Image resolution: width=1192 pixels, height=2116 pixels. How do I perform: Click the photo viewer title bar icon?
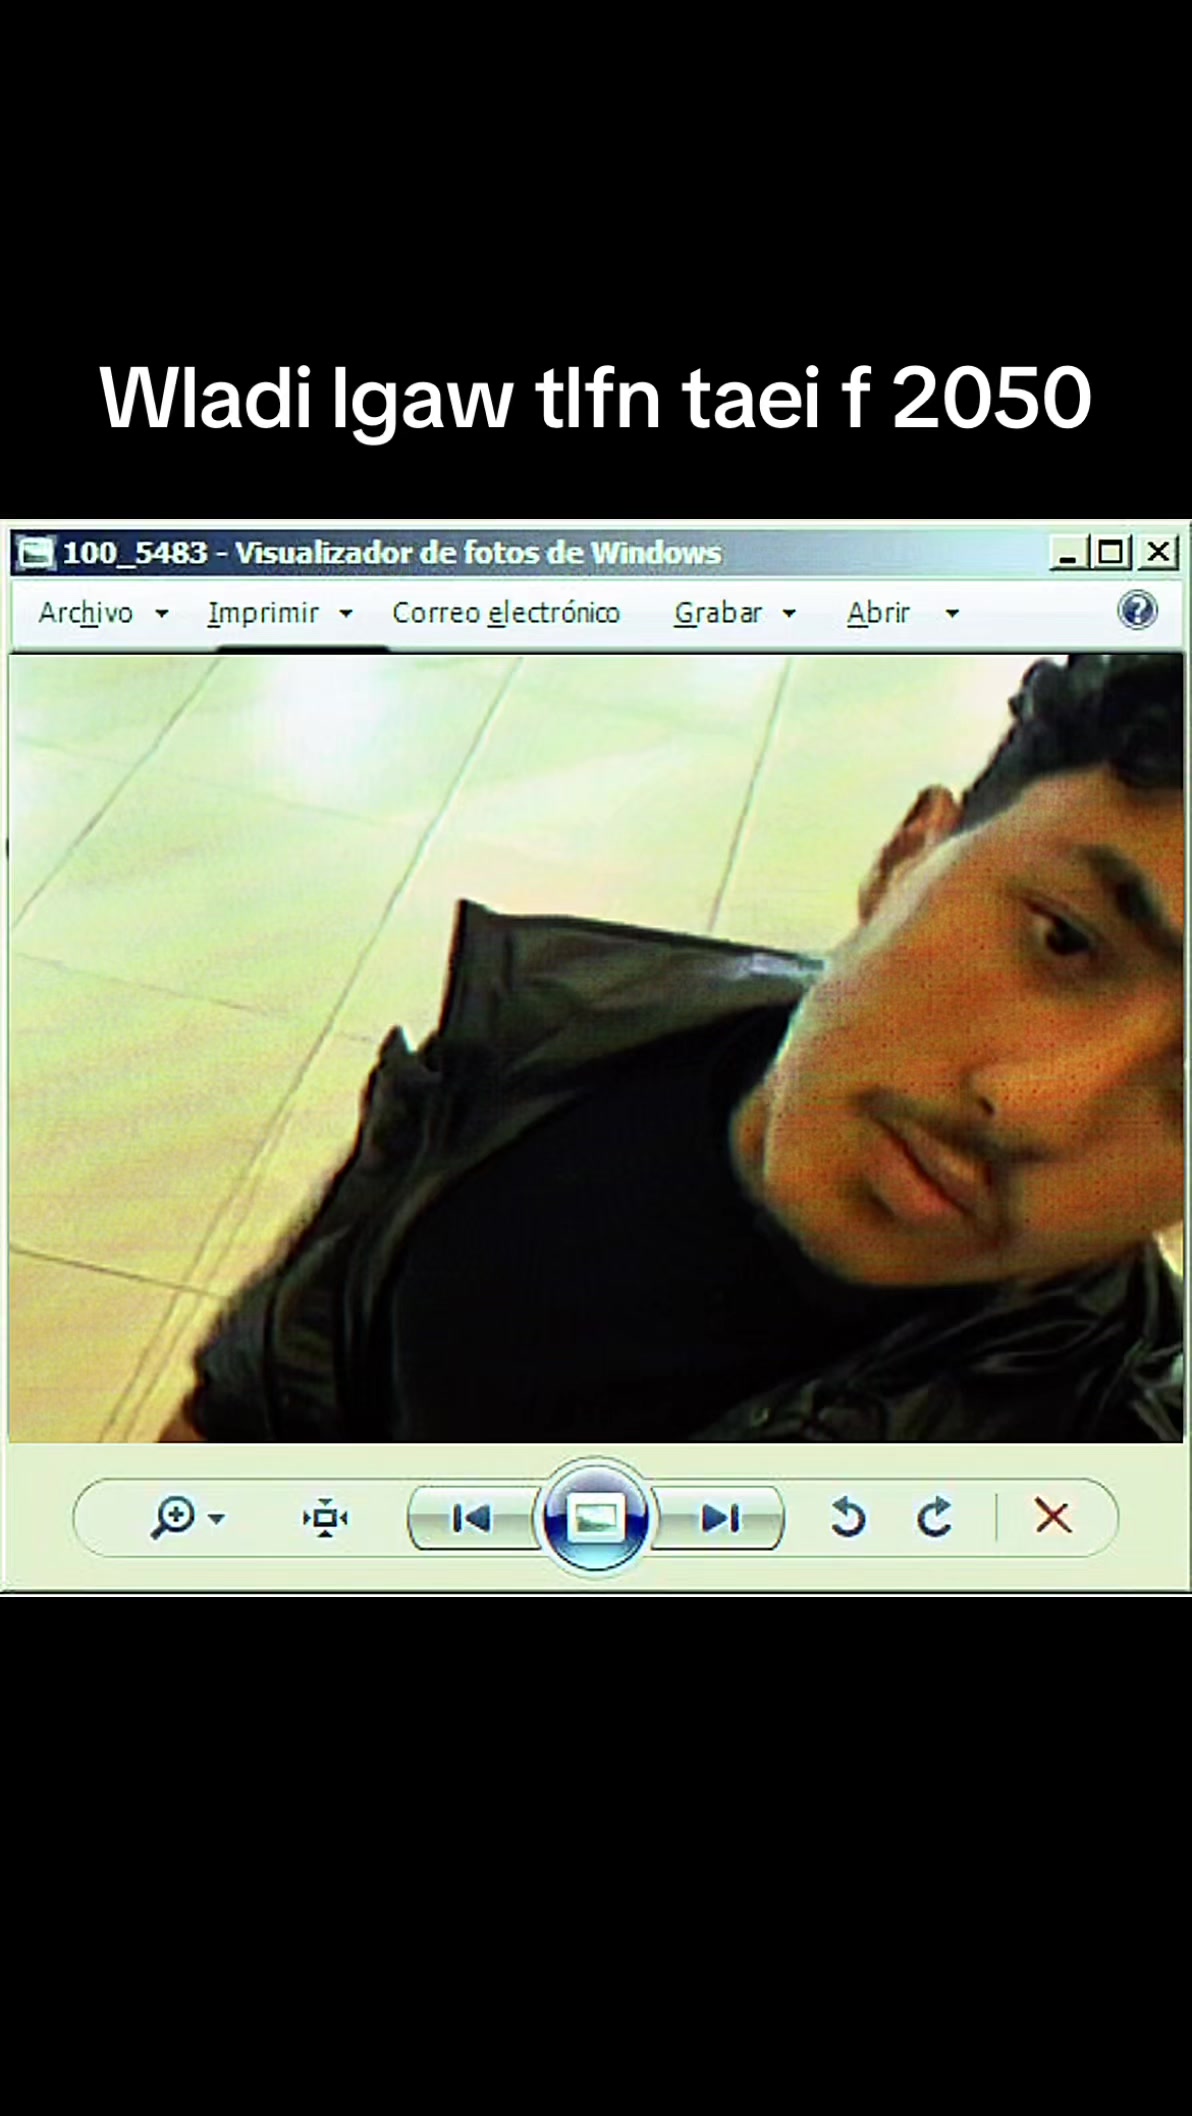pos(36,552)
